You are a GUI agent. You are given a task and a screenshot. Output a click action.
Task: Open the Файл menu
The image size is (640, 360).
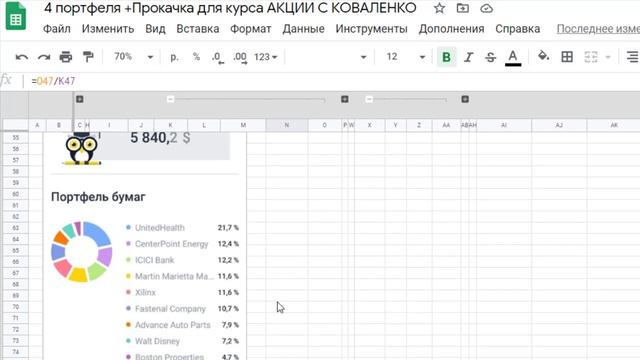57,29
